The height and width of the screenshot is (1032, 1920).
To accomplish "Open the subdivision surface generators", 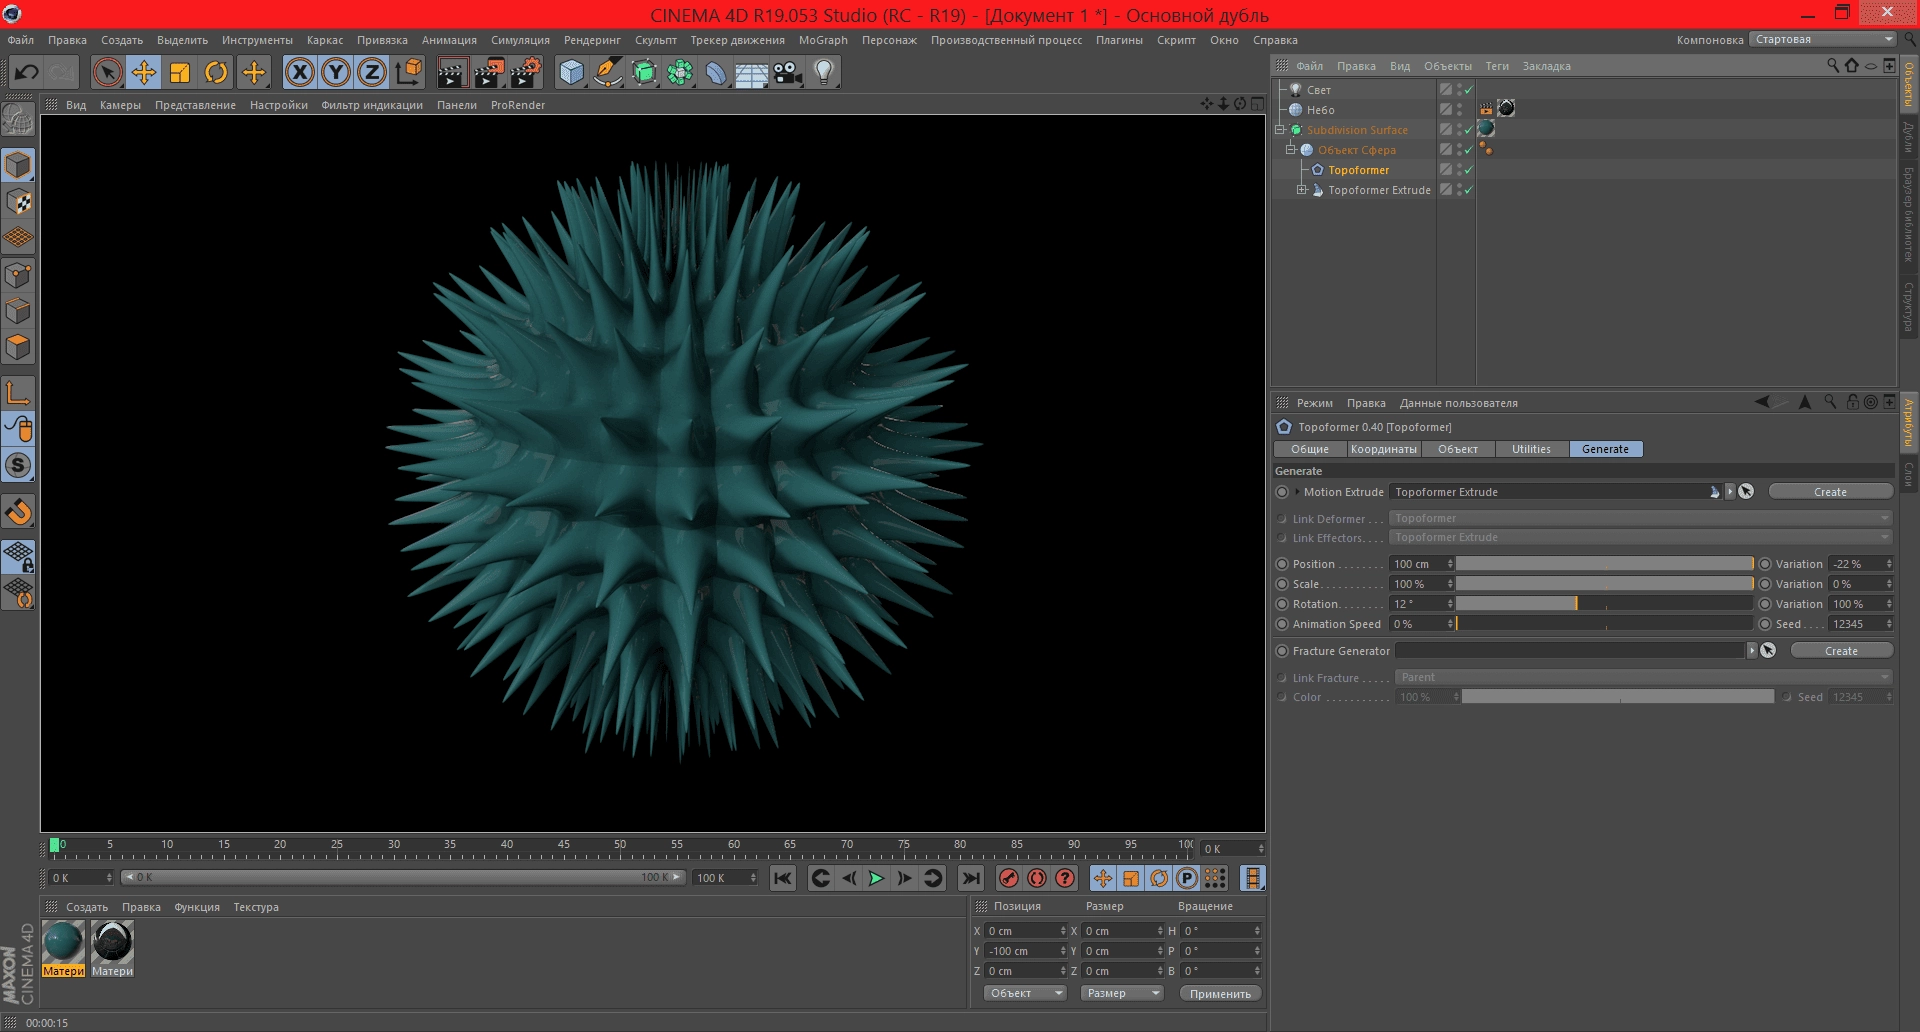I will (644, 72).
